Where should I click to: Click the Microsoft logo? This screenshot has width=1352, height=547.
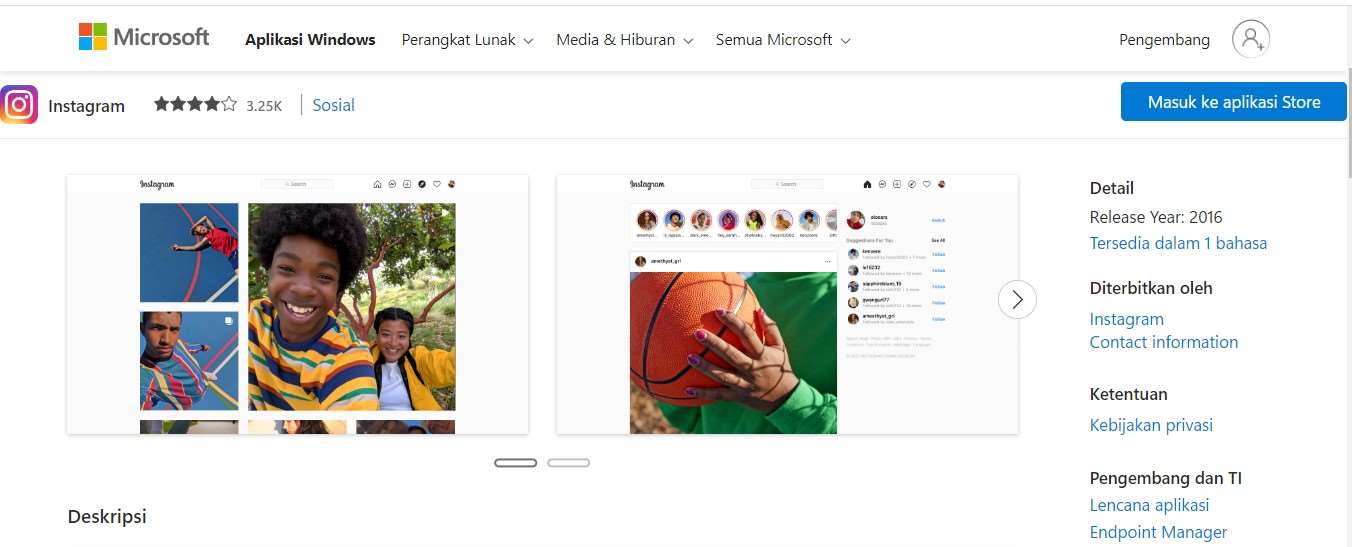click(x=144, y=38)
